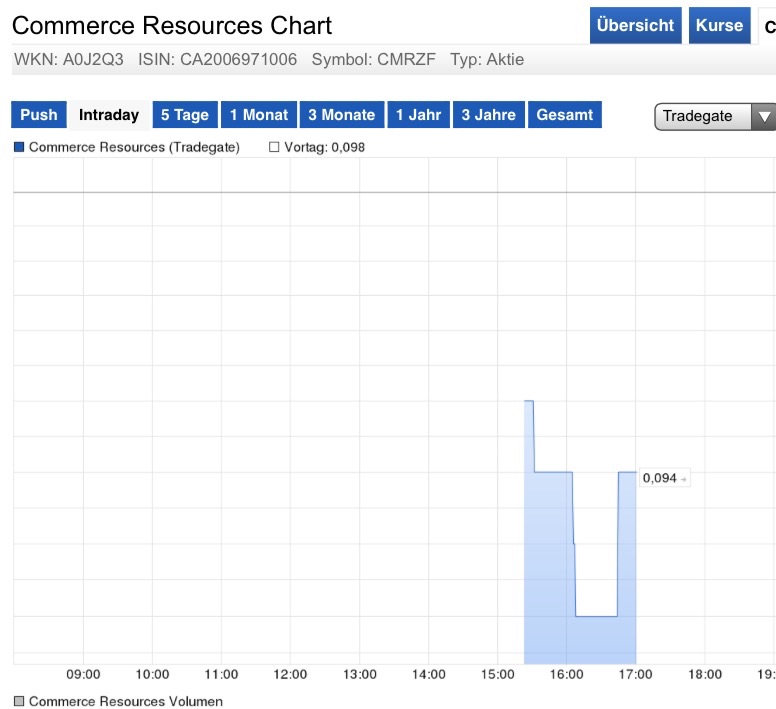776x709 pixels.
Task: Switch chart to 1 Jahr
Action: (418, 115)
